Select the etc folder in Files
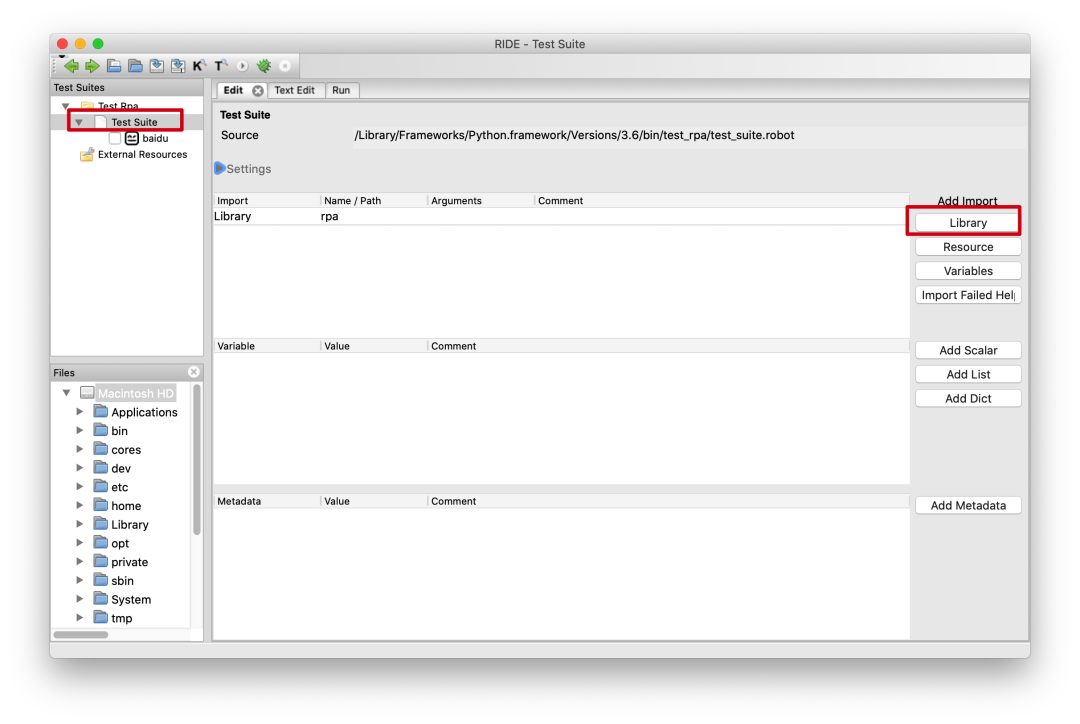 click(x=120, y=486)
